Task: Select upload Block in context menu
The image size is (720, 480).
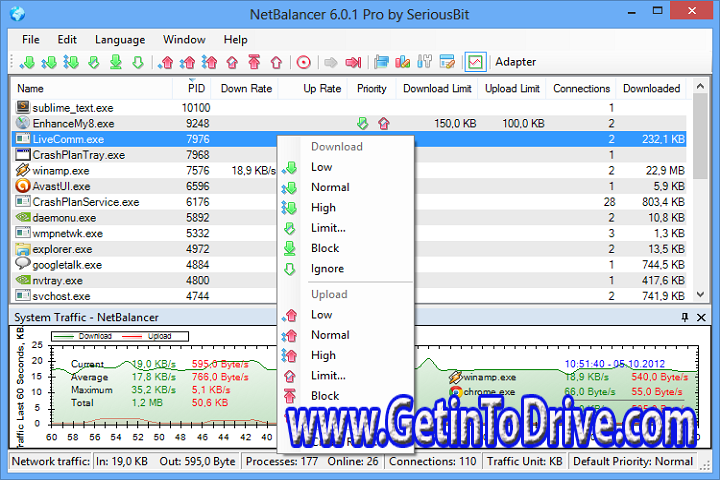Action: click(x=345, y=396)
